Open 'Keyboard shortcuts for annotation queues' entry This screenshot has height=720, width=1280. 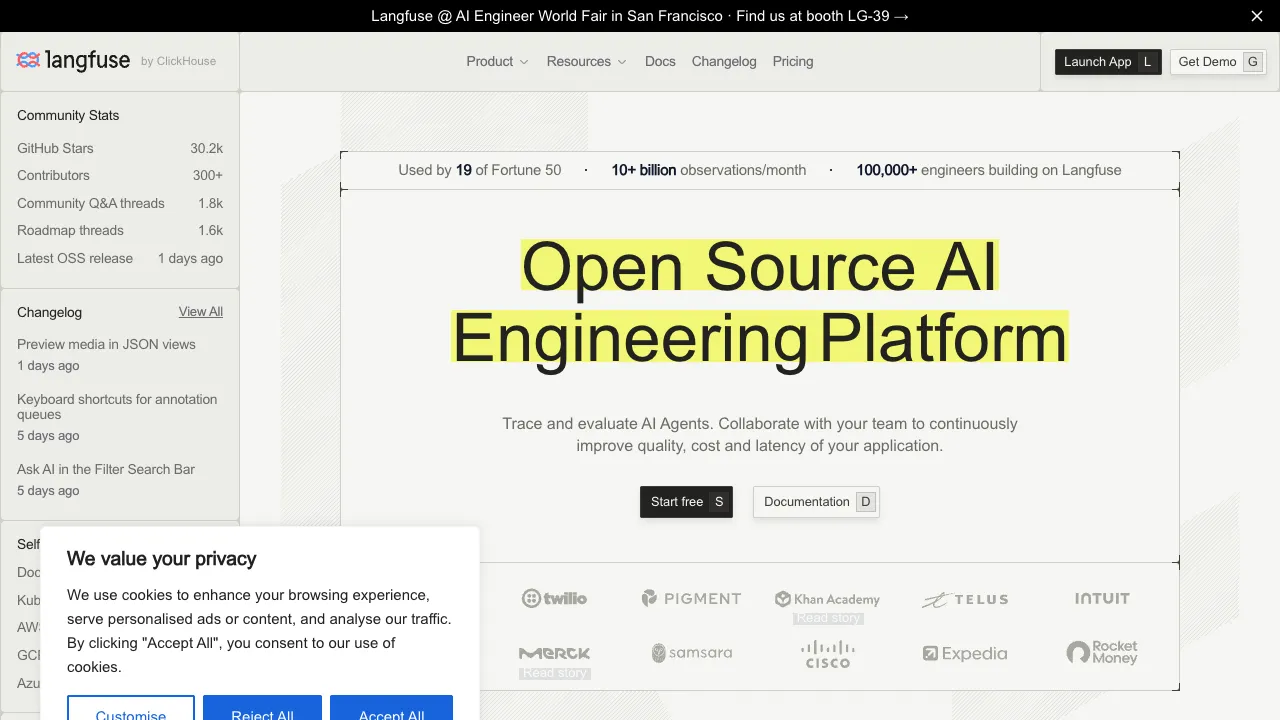(x=120, y=417)
